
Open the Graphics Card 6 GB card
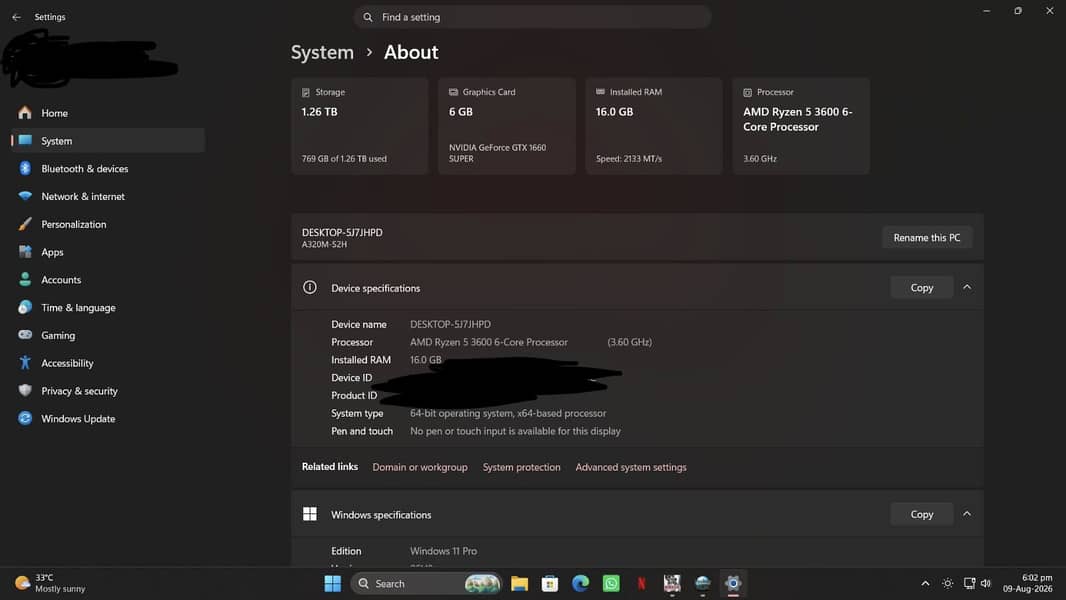pyautogui.click(x=506, y=126)
